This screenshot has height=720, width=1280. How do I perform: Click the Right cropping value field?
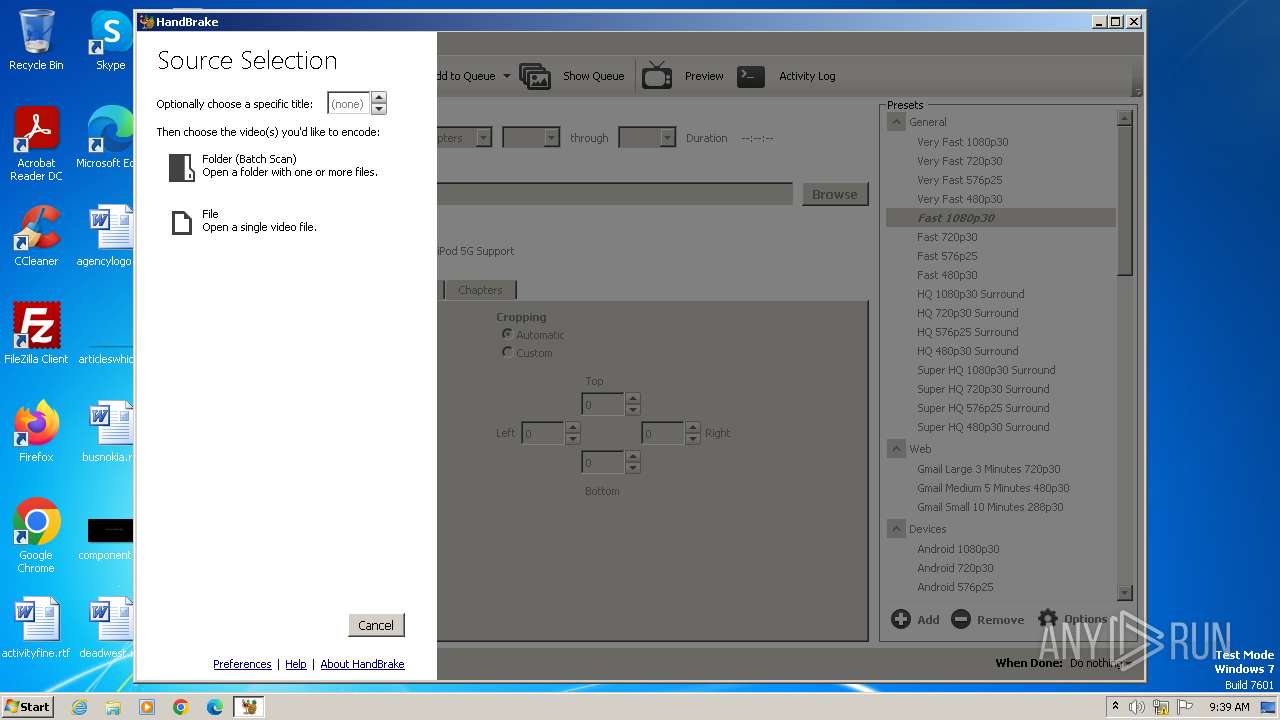tap(663, 433)
